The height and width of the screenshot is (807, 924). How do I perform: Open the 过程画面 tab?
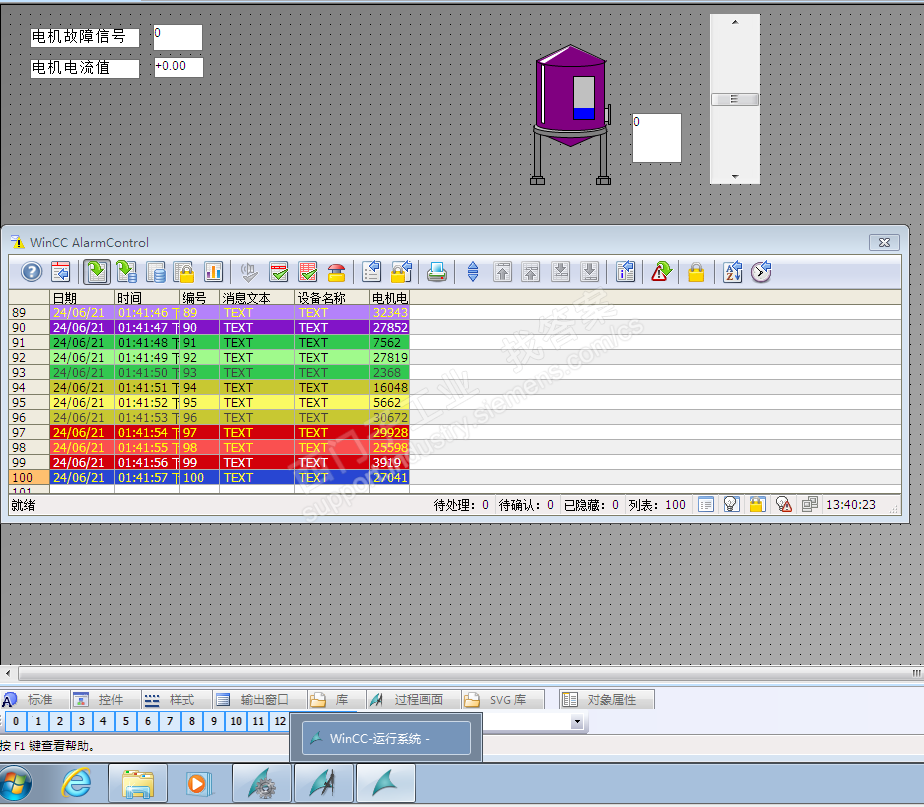[413, 700]
